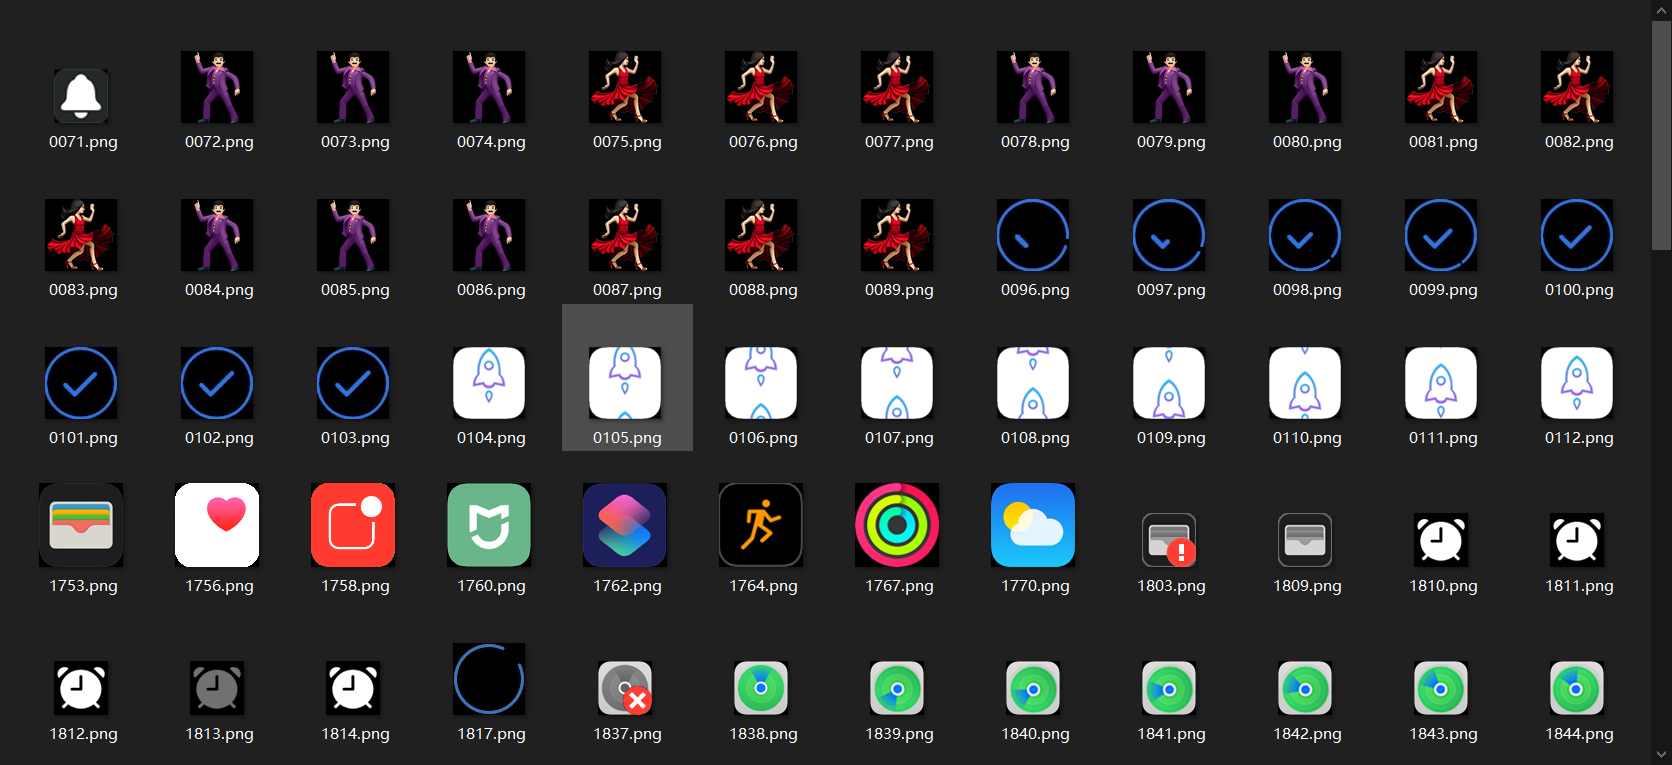Select the Find My radar icon 1844.png

tap(1577, 688)
